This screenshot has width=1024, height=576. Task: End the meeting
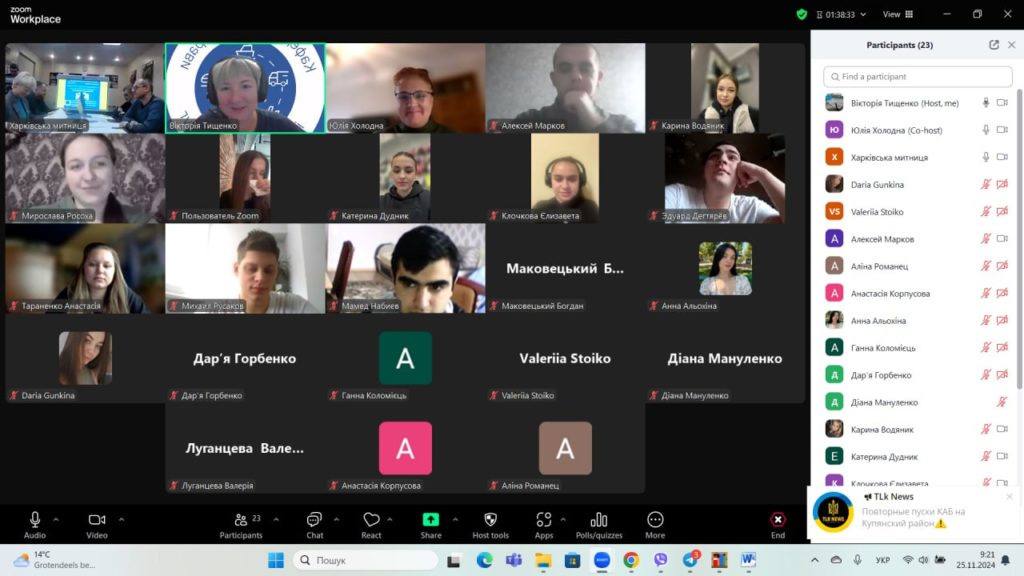pyautogui.click(x=778, y=524)
